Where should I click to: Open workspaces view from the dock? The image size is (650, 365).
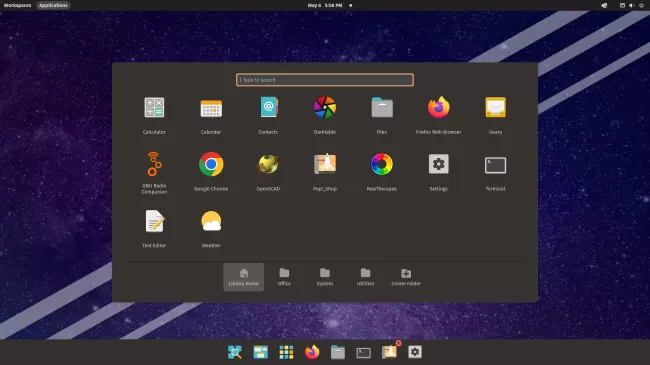[x=261, y=352]
